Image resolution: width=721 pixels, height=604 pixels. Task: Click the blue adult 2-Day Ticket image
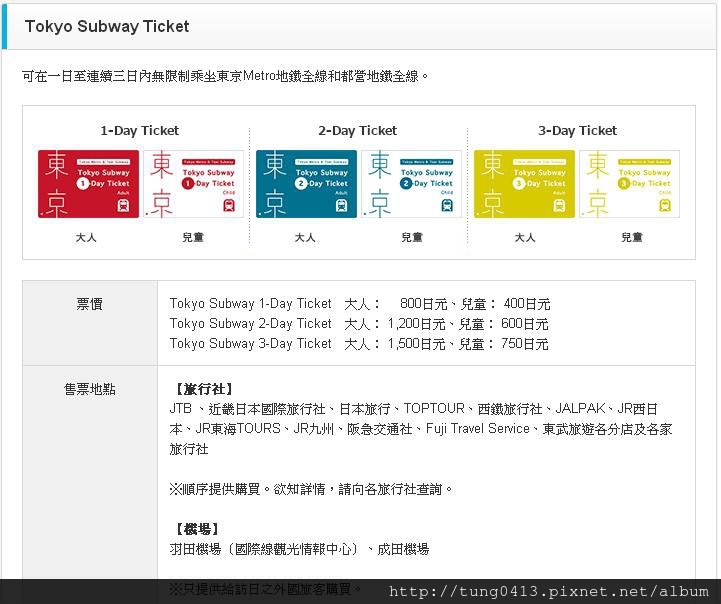coord(306,184)
